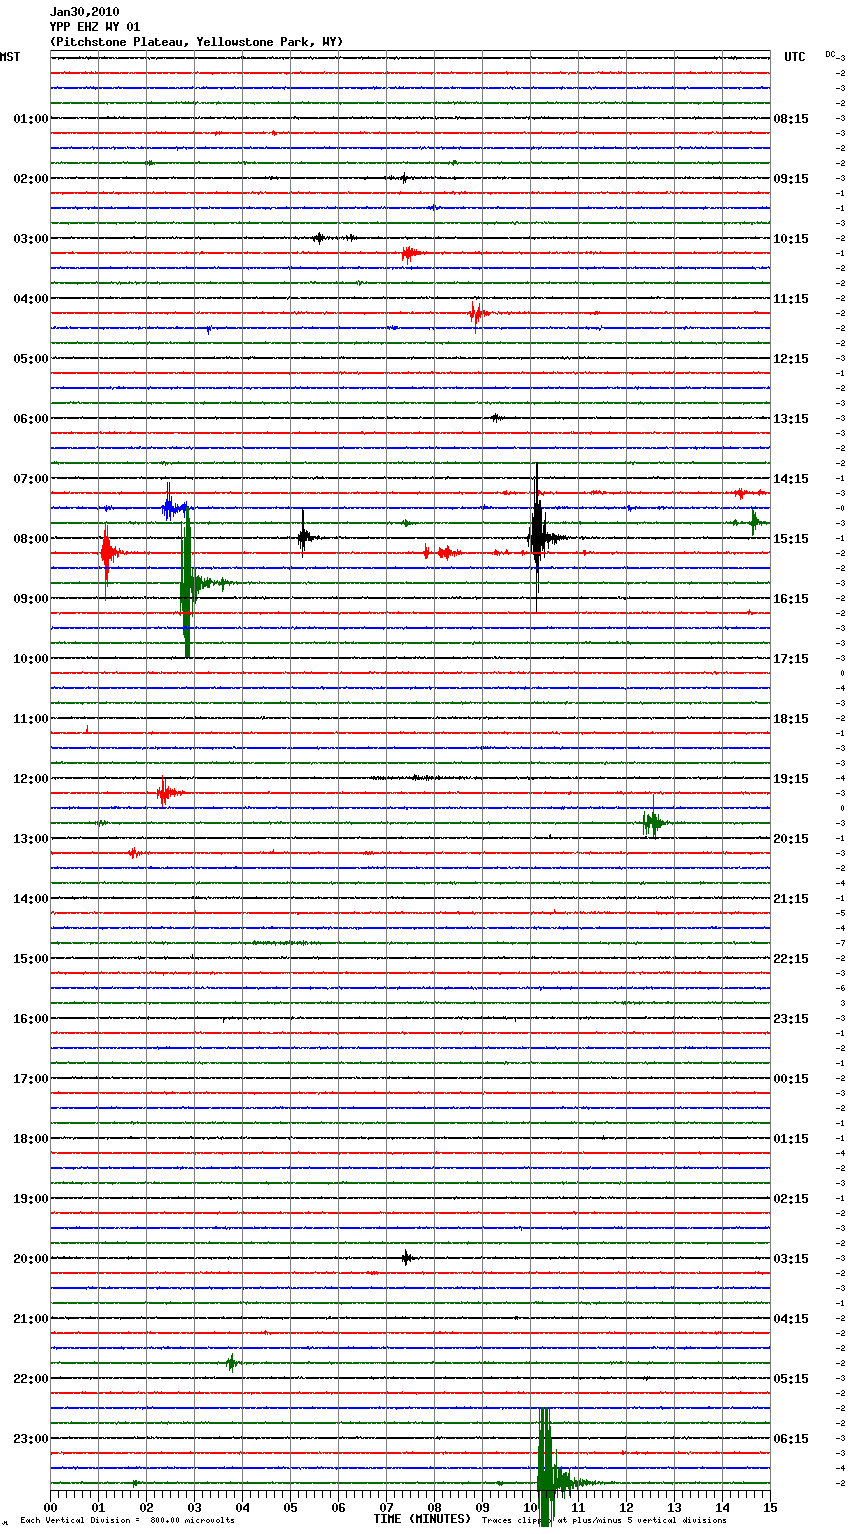850x1534 pixels.
Task: Select the YPP EHZ WY 01 station label
Action: point(95,27)
